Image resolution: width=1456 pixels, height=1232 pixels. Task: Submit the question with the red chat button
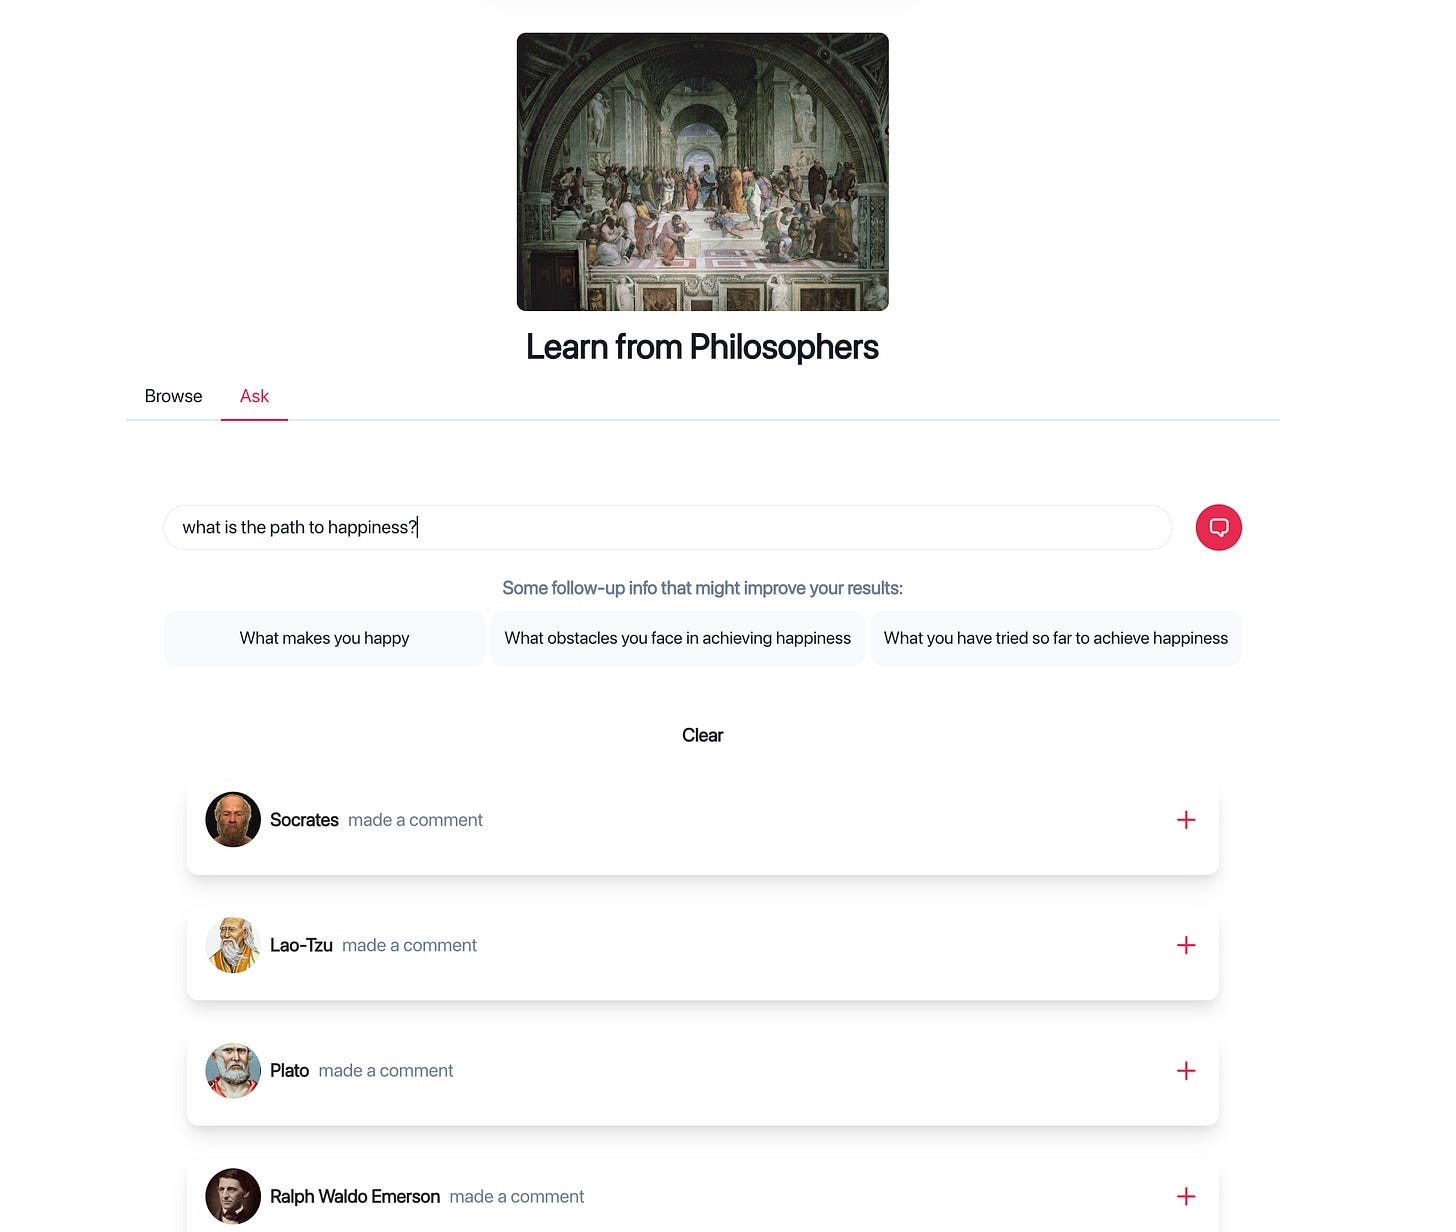(x=1218, y=527)
